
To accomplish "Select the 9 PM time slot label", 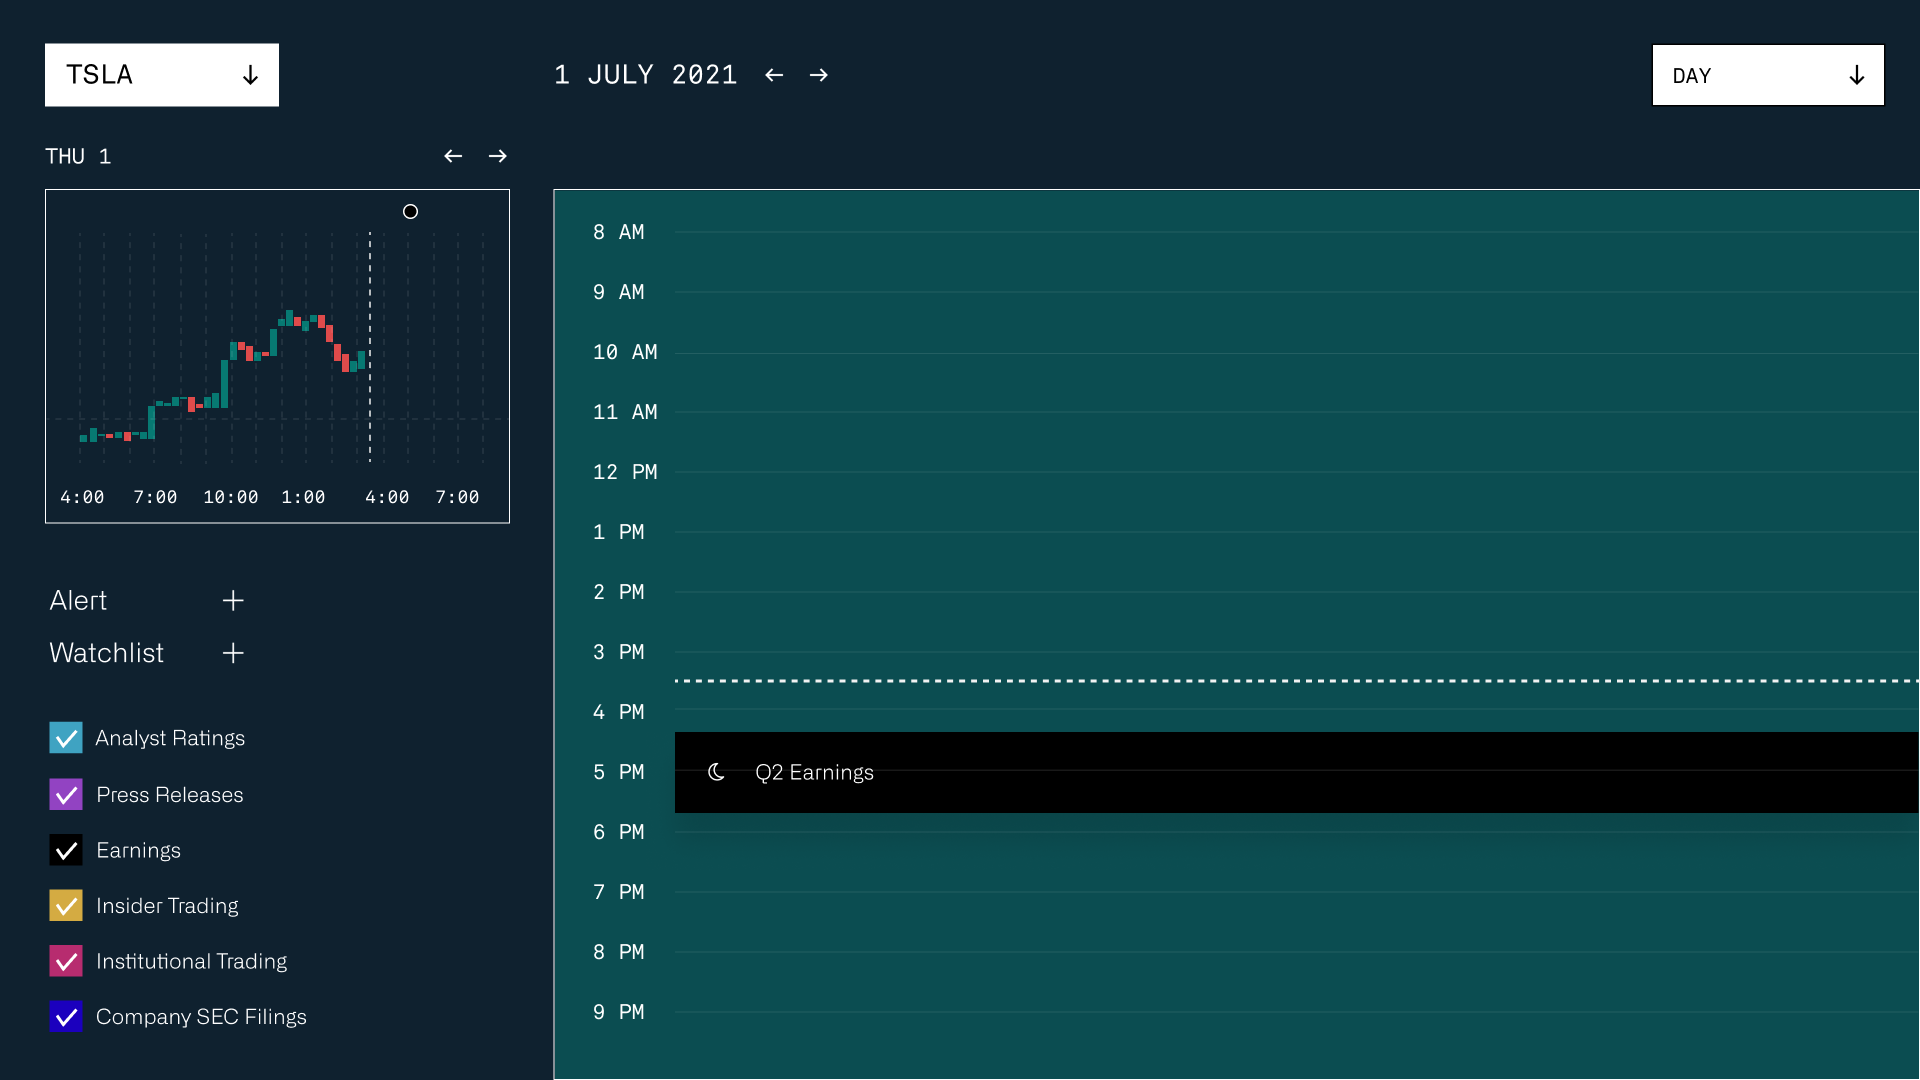I will (x=618, y=1012).
